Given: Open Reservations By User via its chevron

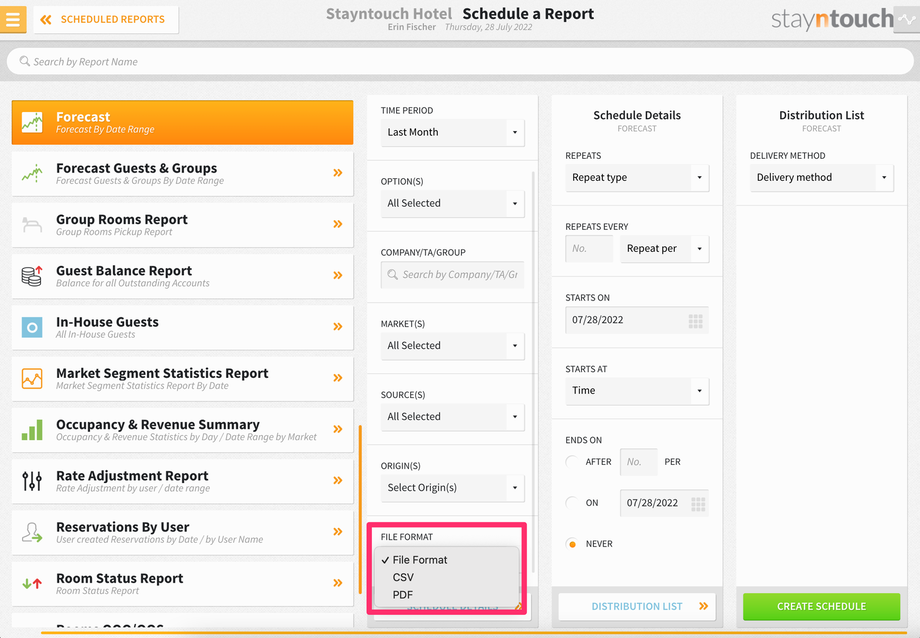Looking at the screenshot, I should tap(338, 531).
